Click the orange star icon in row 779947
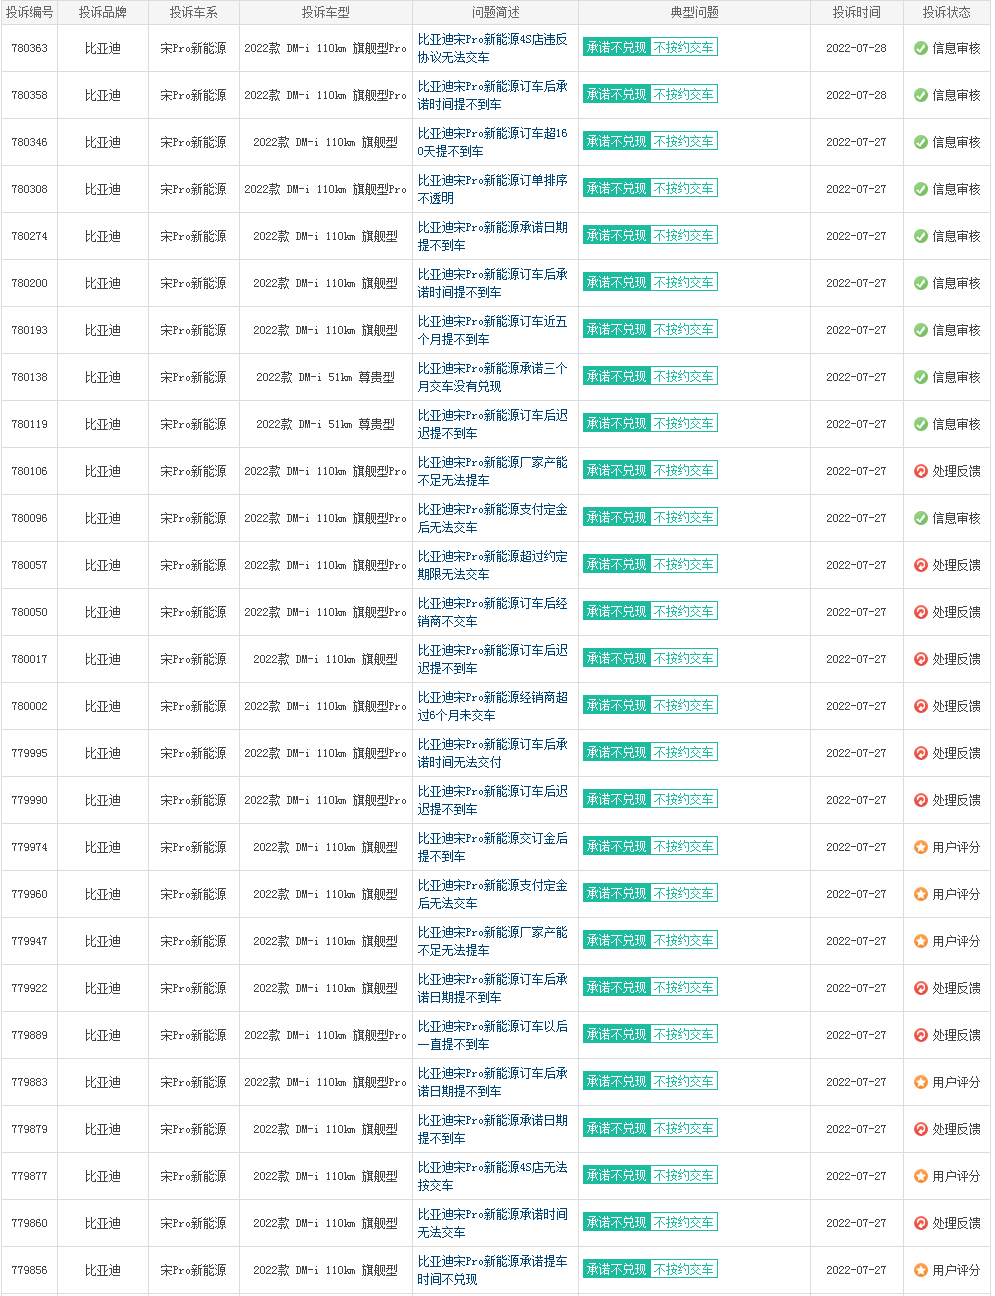Screen dimensions: 995x1296 (921, 941)
